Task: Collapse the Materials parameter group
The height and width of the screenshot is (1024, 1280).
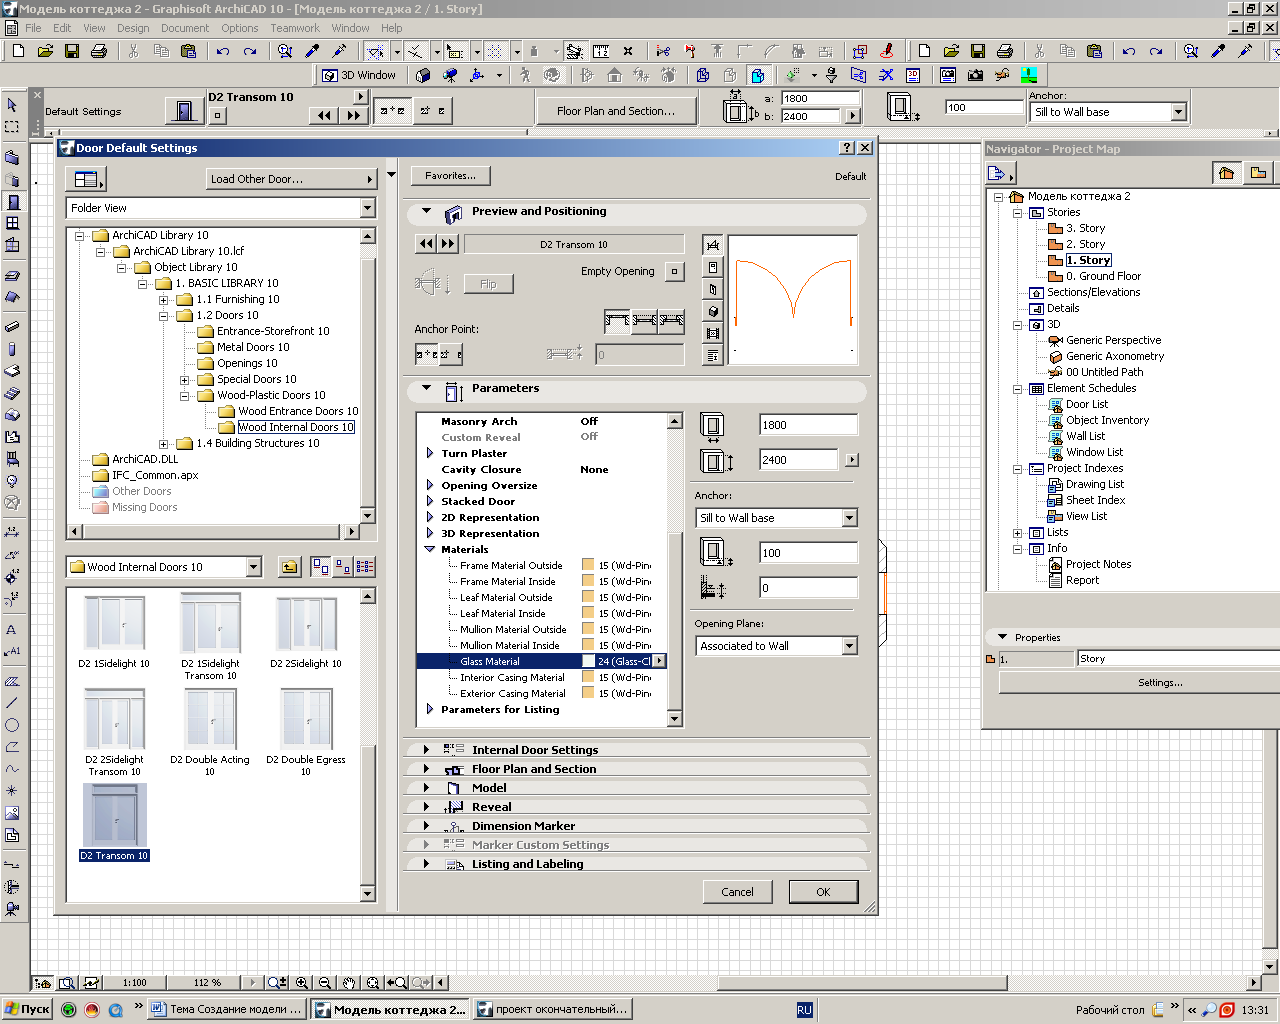Action: pyautogui.click(x=430, y=549)
